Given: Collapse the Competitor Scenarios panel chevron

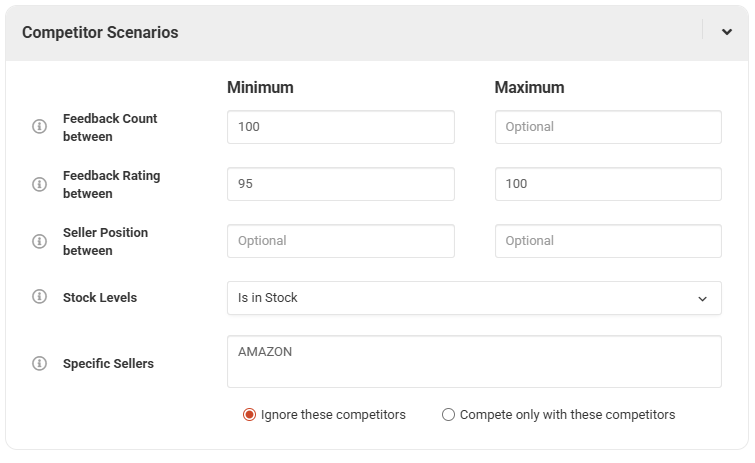Looking at the screenshot, I should 727,32.
